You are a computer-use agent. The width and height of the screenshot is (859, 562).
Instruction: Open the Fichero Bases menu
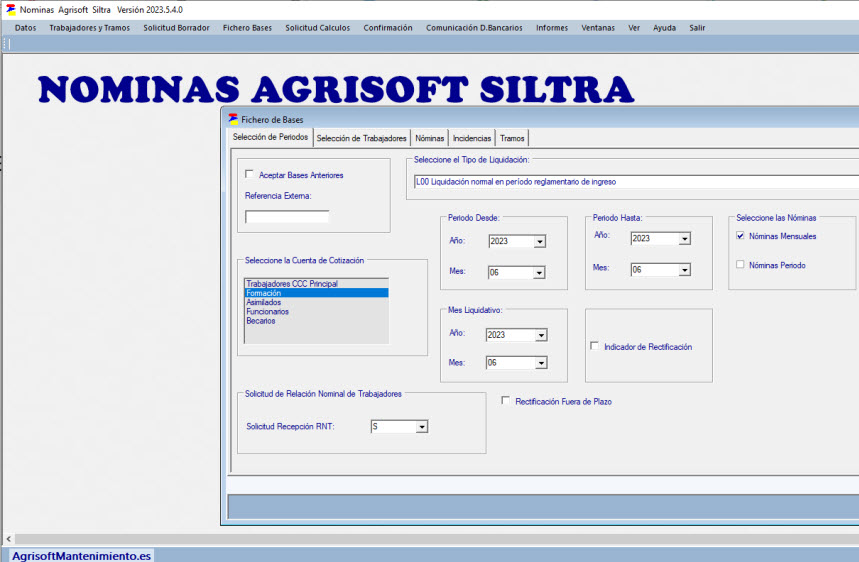click(x=247, y=28)
